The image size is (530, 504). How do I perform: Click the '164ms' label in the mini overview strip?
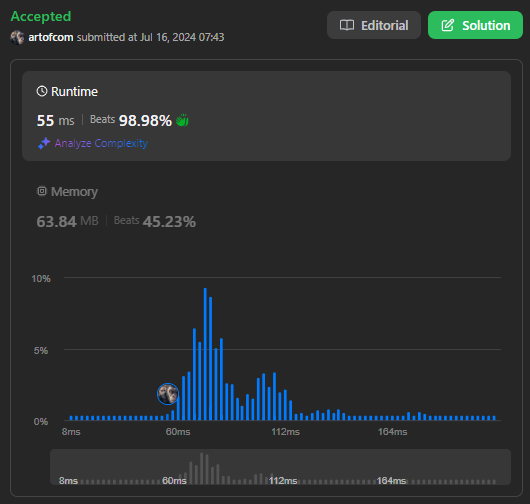[x=391, y=481]
